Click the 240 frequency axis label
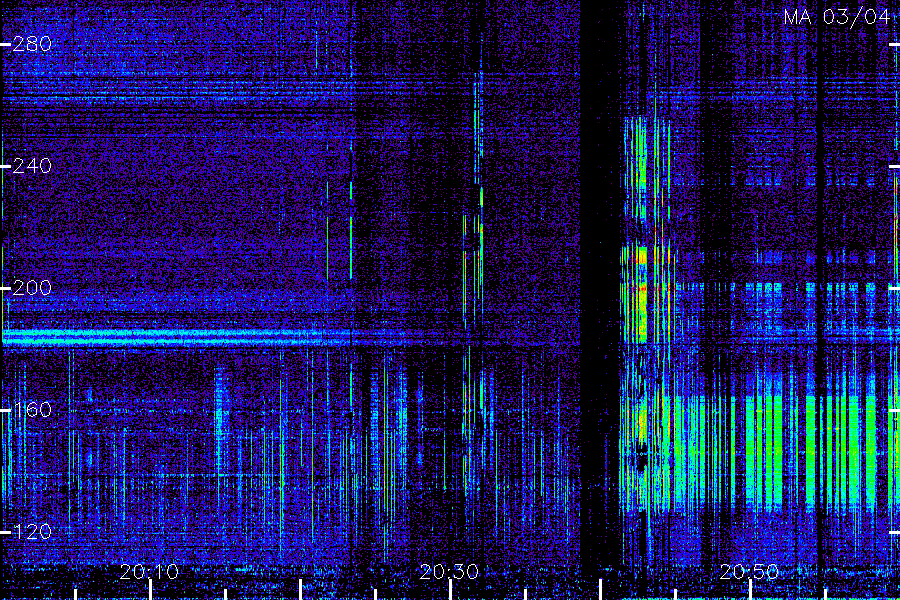The image size is (900, 600). pos(32,166)
